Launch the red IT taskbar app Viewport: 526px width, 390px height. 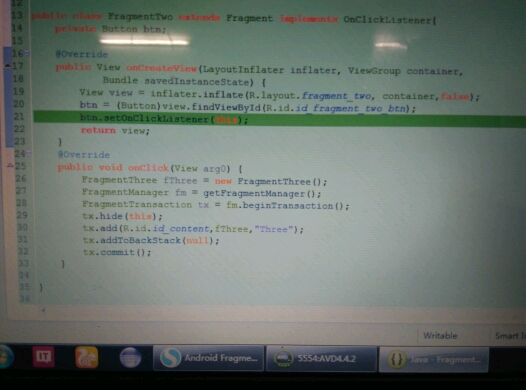[x=43, y=357]
